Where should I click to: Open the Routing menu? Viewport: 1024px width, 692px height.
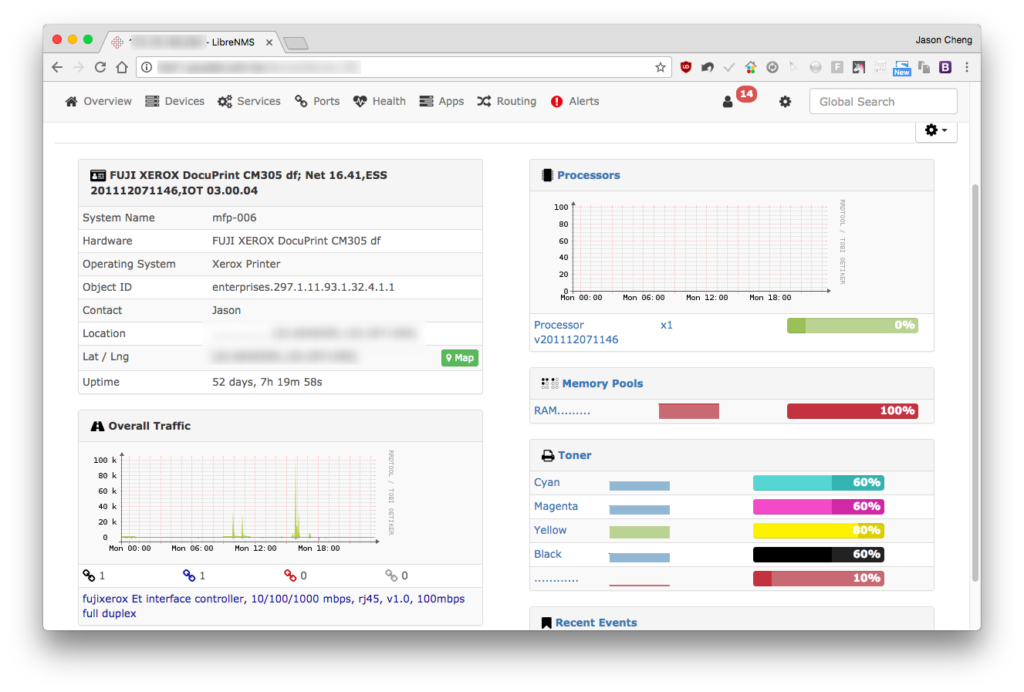point(507,101)
